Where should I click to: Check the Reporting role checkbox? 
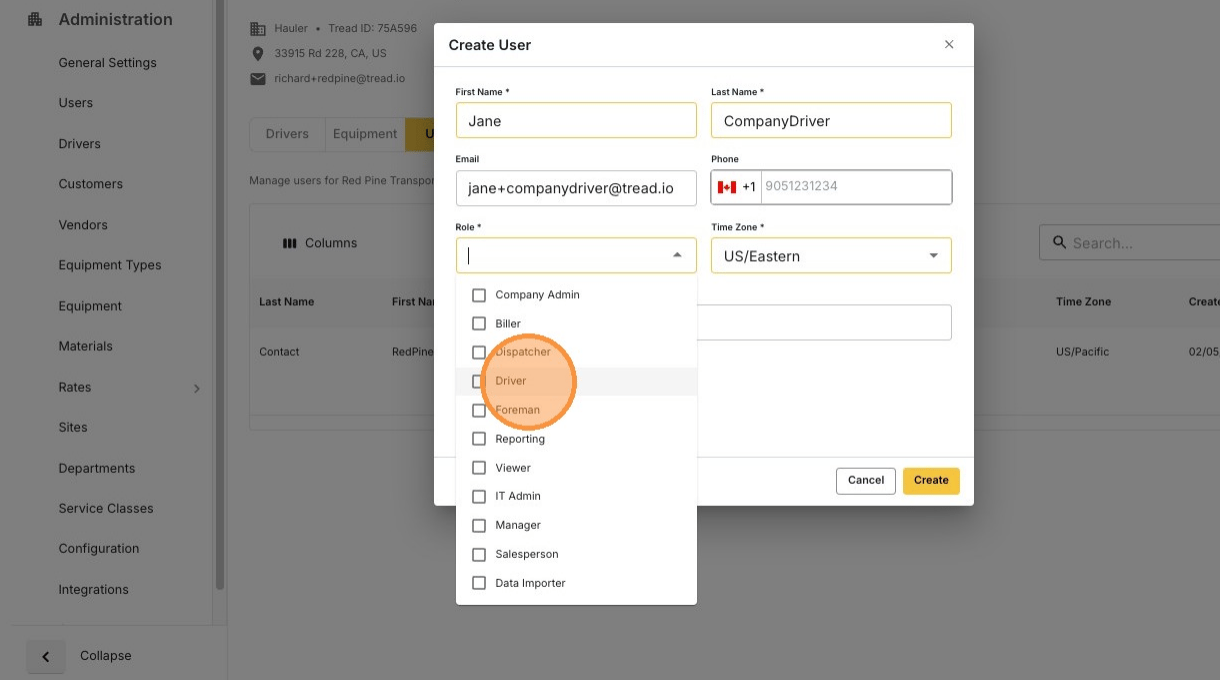479,439
